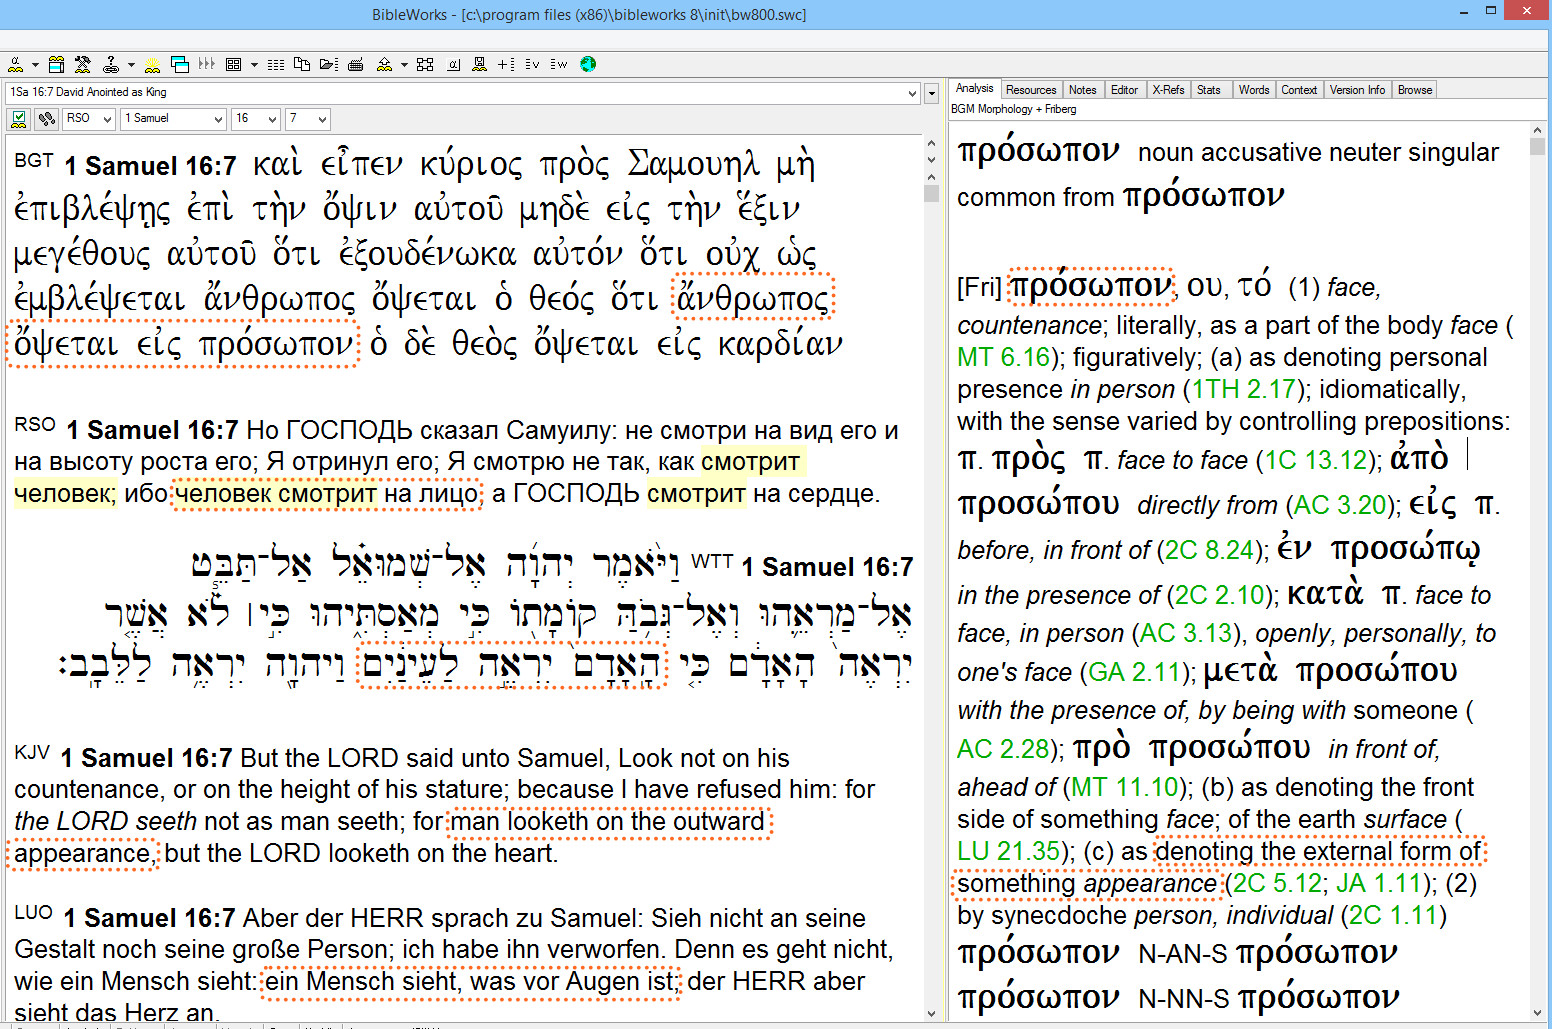Follow the 'MT 6.16' reference link
The height and width of the screenshot is (1029, 1552).
point(1003,357)
